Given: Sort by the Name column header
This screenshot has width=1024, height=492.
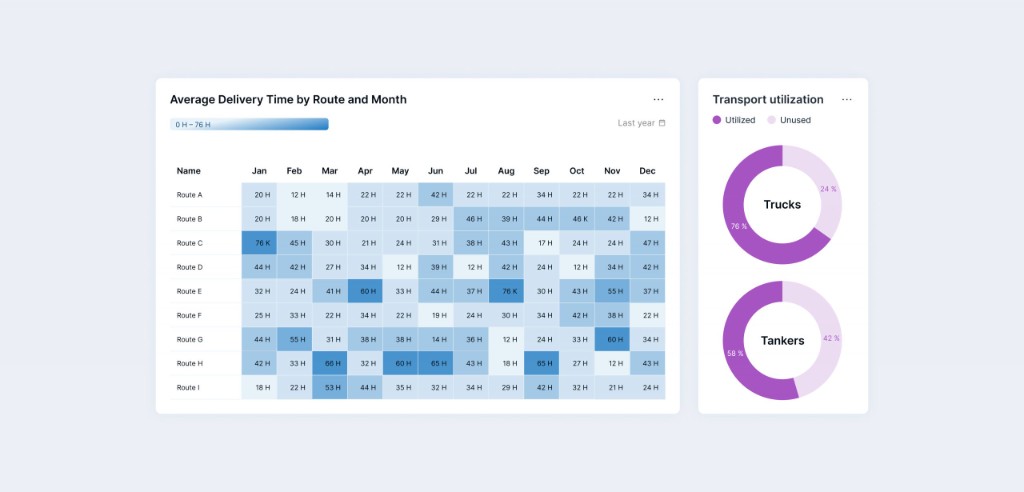Looking at the screenshot, I should point(189,171).
